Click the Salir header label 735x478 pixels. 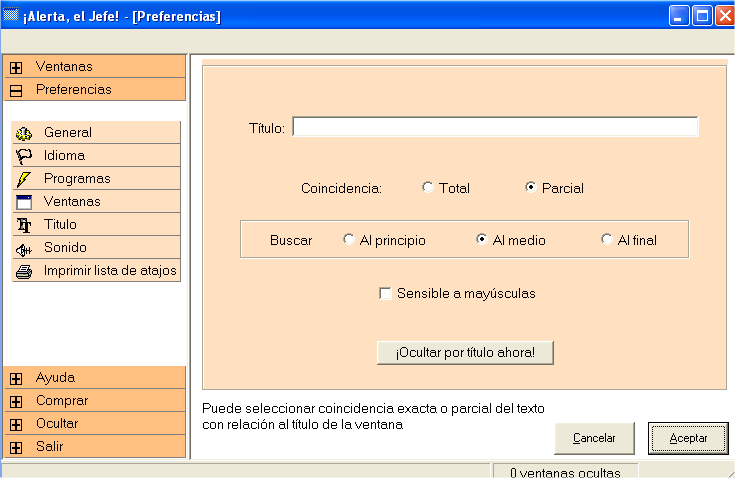(x=50, y=446)
